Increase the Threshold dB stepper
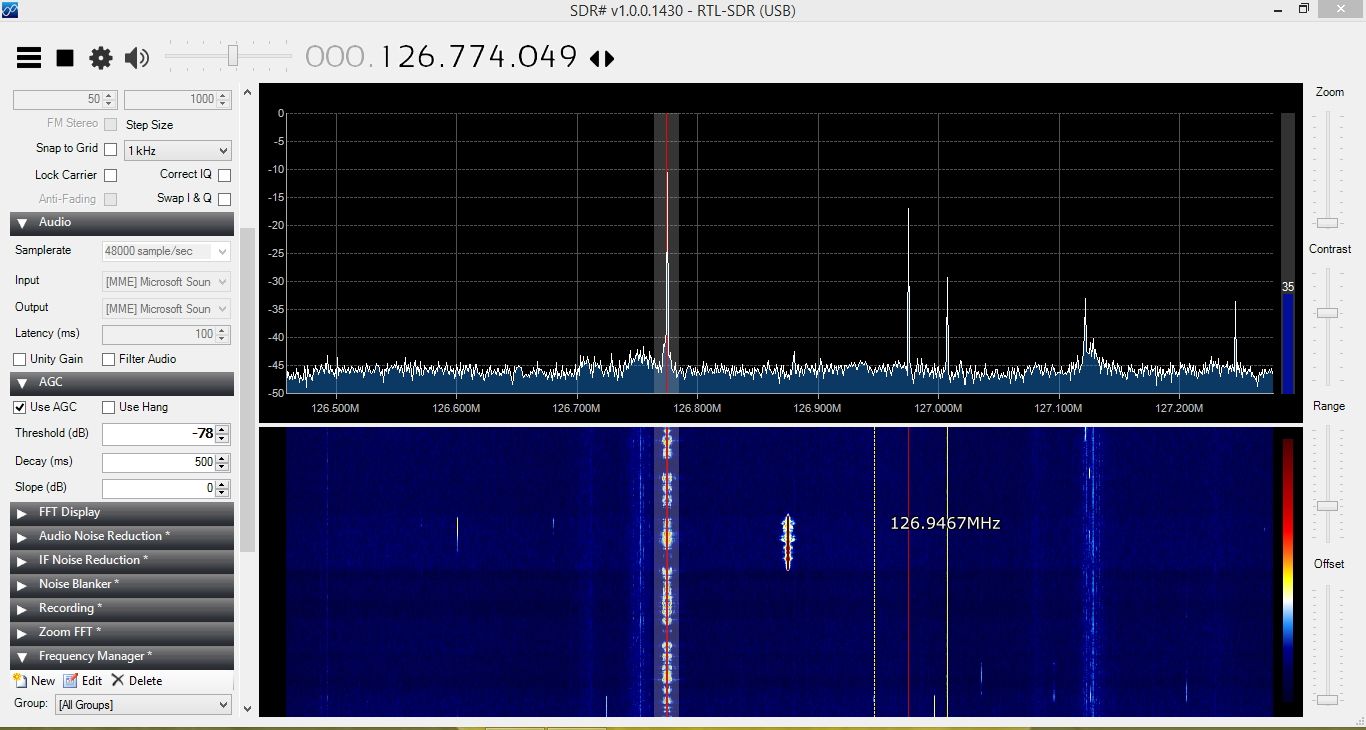Image resolution: width=1366 pixels, height=730 pixels. point(222,429)
